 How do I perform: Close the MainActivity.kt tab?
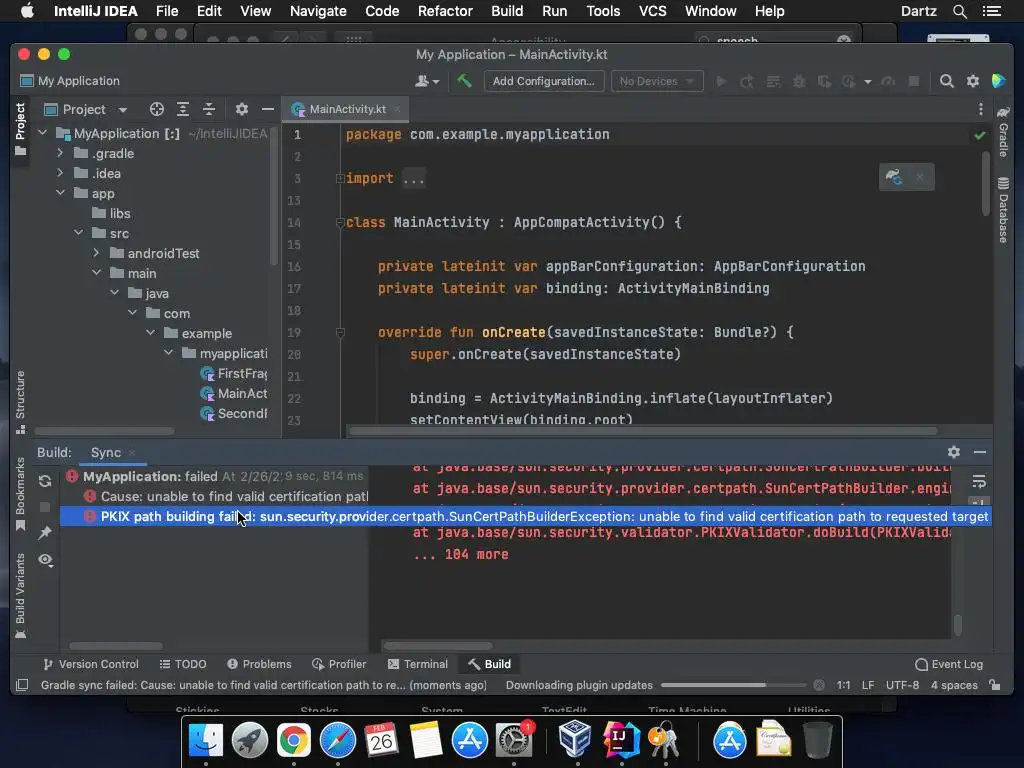[x=397, y=109]
